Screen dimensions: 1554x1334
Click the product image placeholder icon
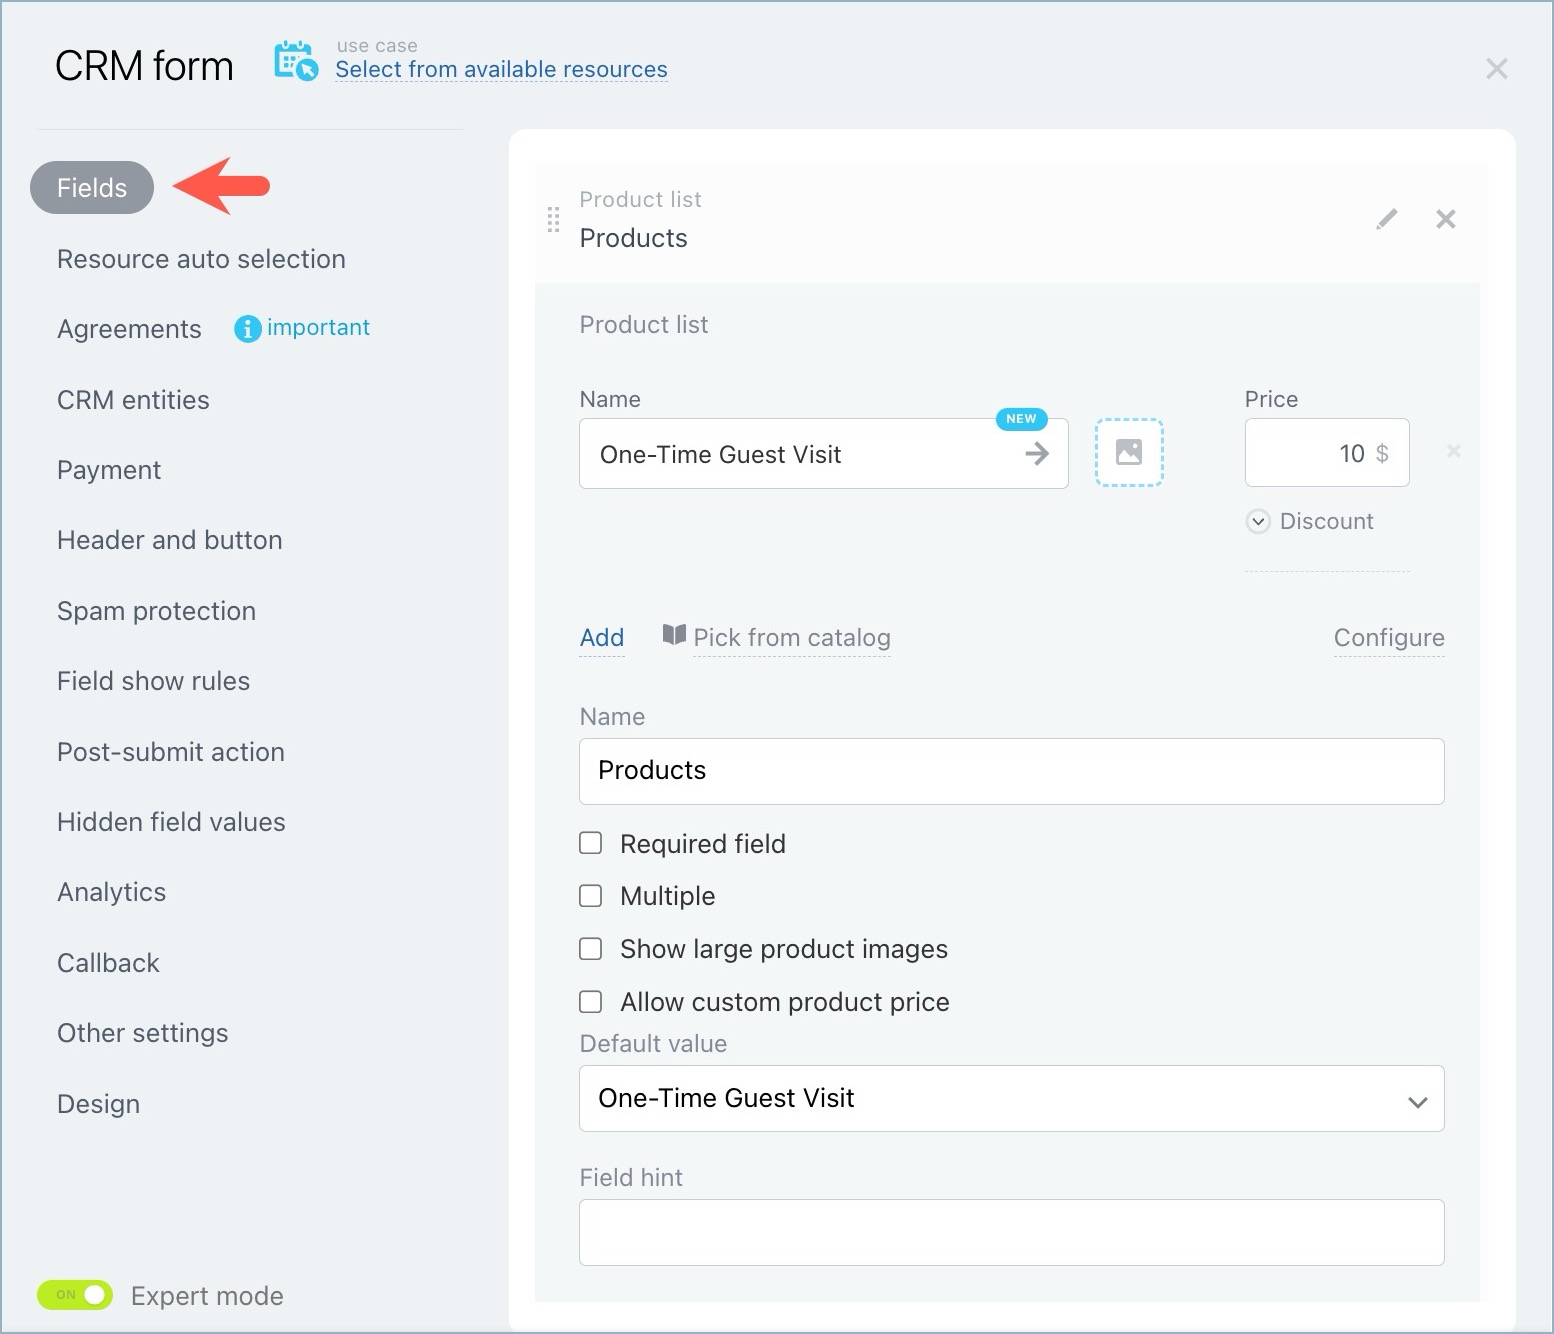point(1128,452)
